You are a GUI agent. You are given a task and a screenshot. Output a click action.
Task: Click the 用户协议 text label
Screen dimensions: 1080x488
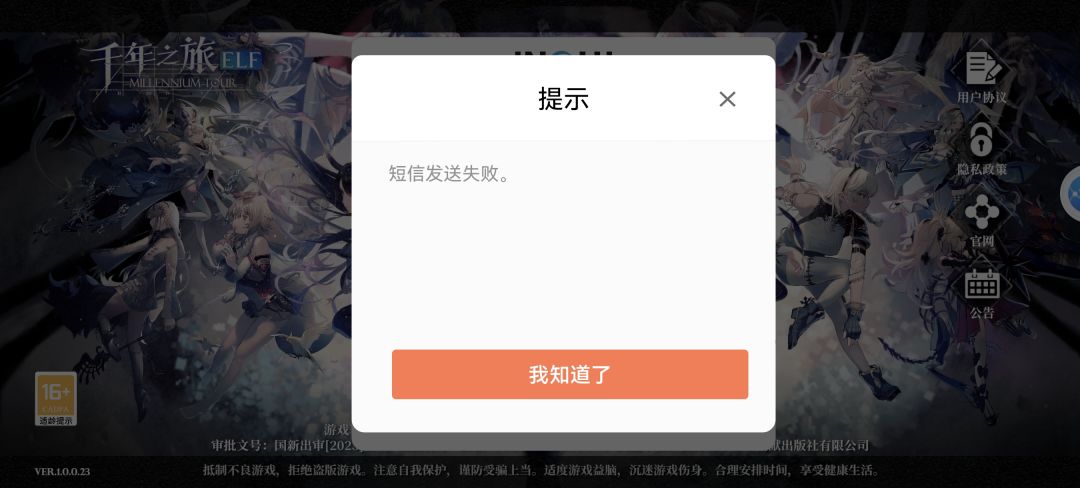coord(982,98)
